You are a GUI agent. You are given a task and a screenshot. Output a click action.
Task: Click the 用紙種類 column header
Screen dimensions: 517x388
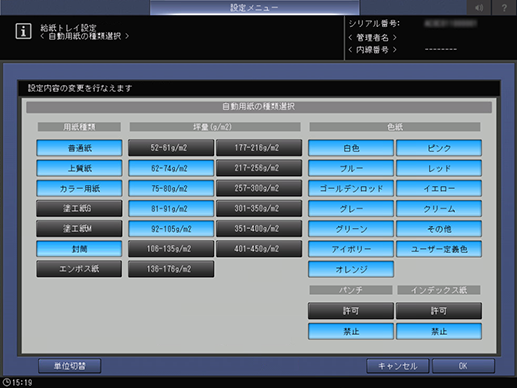pyautogui.click(x=79, y=127)
